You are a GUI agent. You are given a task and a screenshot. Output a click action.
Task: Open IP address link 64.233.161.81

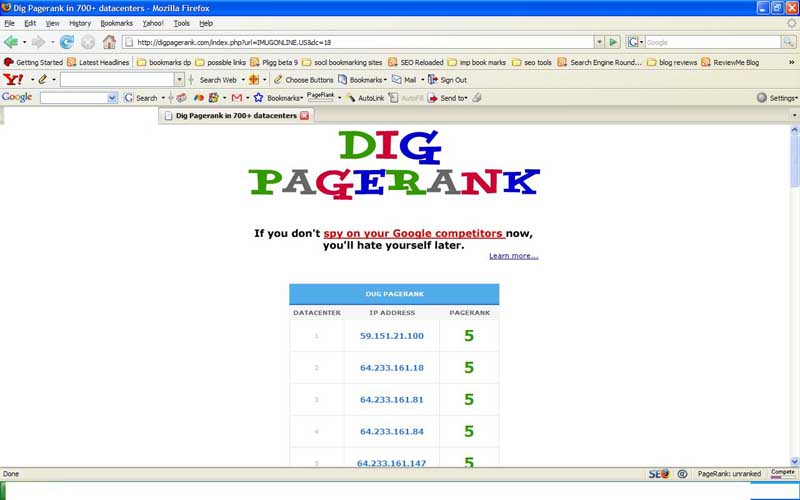point(392,399)
